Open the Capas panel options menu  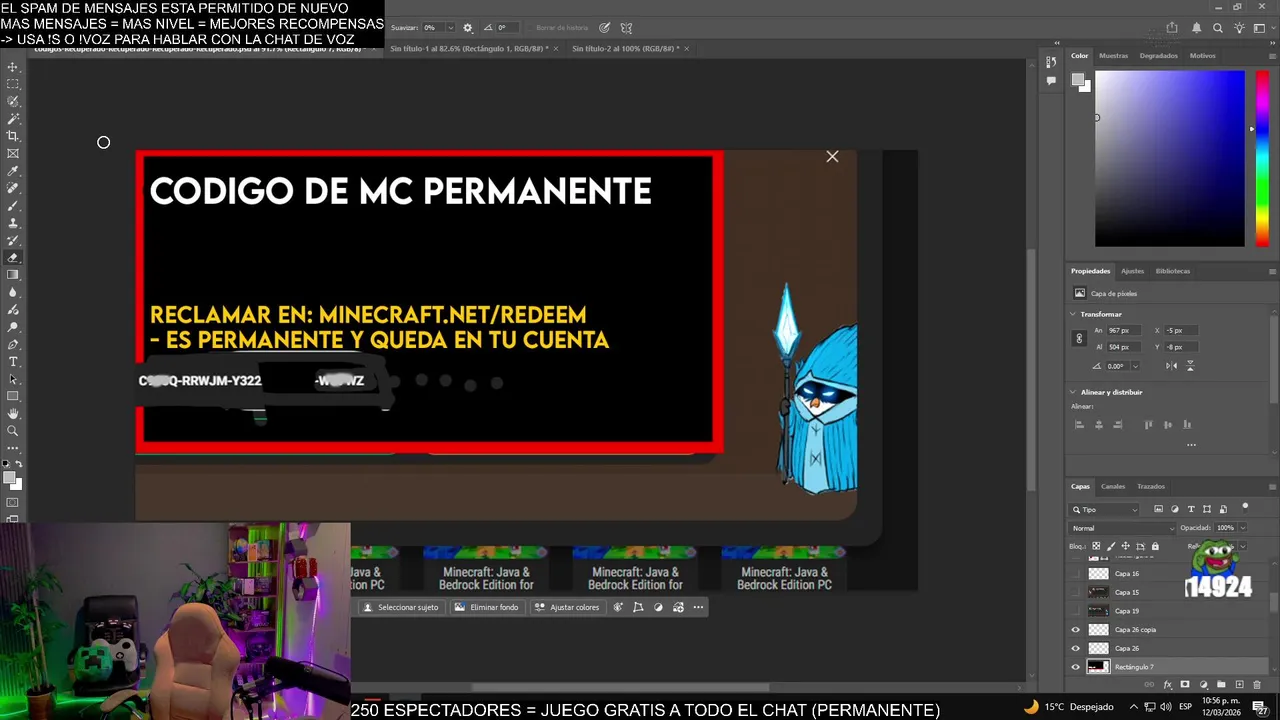point(1272,487)
